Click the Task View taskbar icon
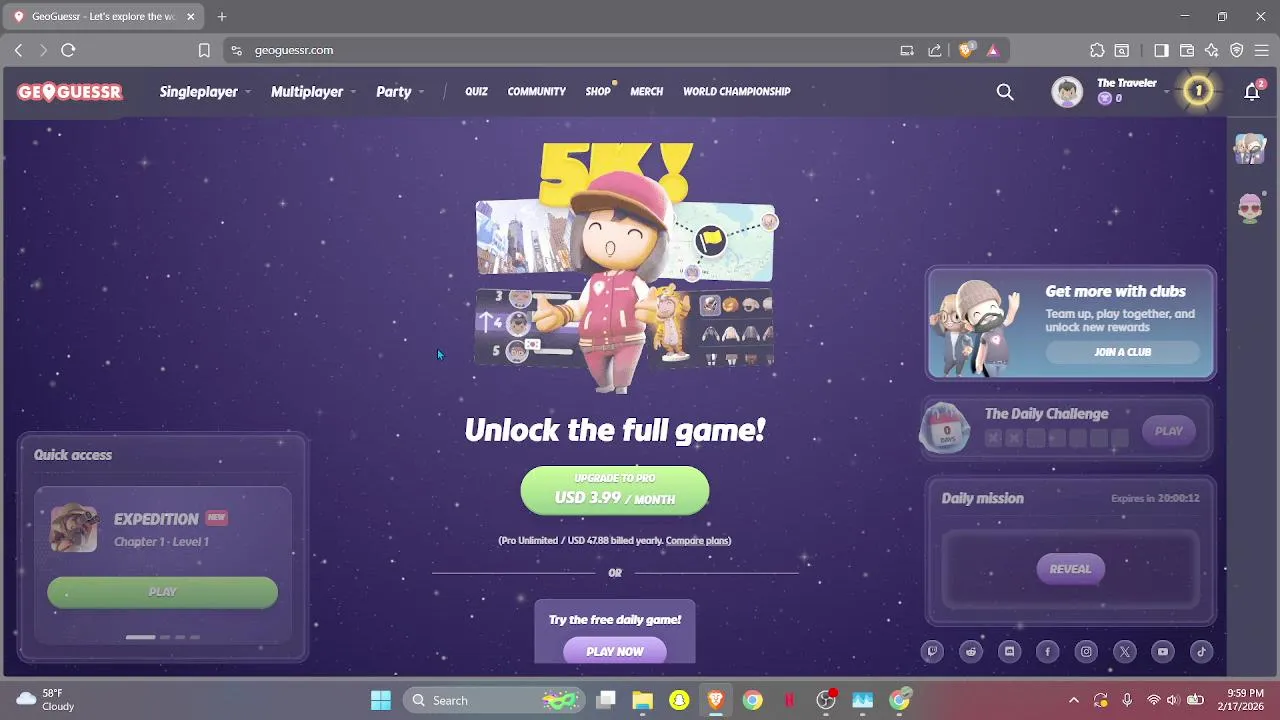This screenshot has width=1280, height=720. (606, 700)
